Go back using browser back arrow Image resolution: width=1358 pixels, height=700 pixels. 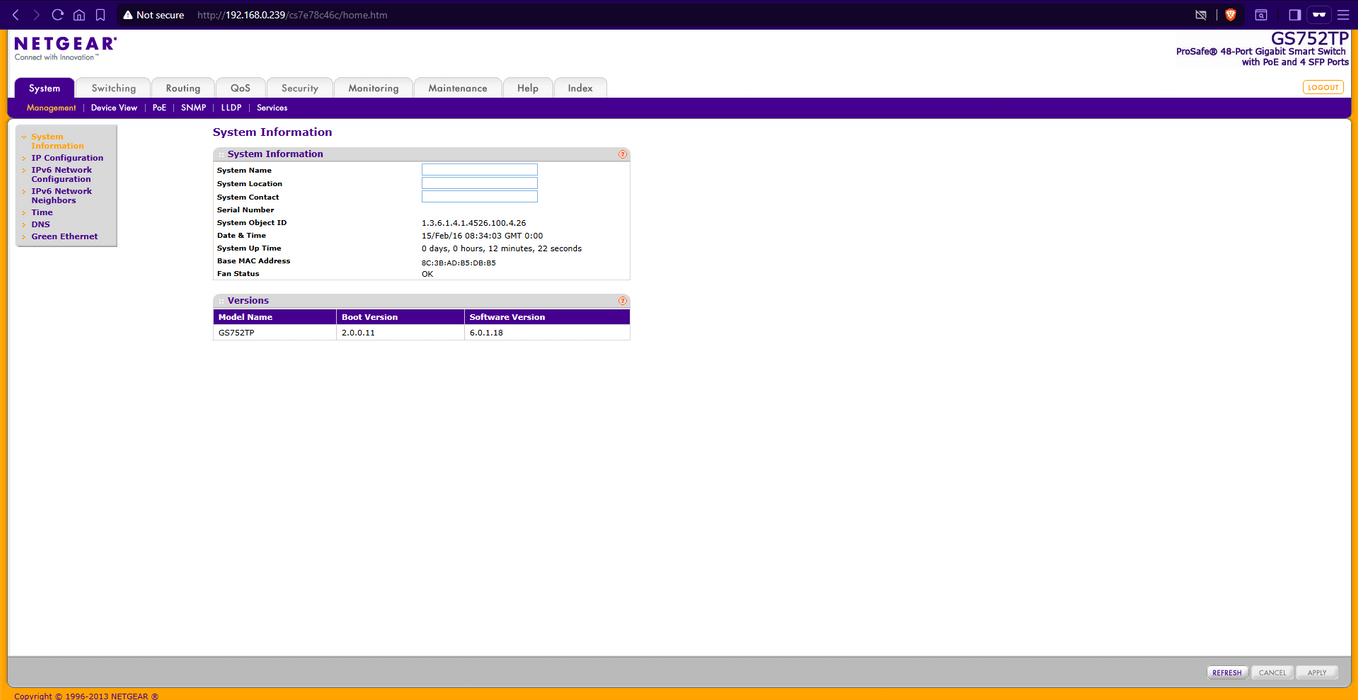(x=15, y=15)
